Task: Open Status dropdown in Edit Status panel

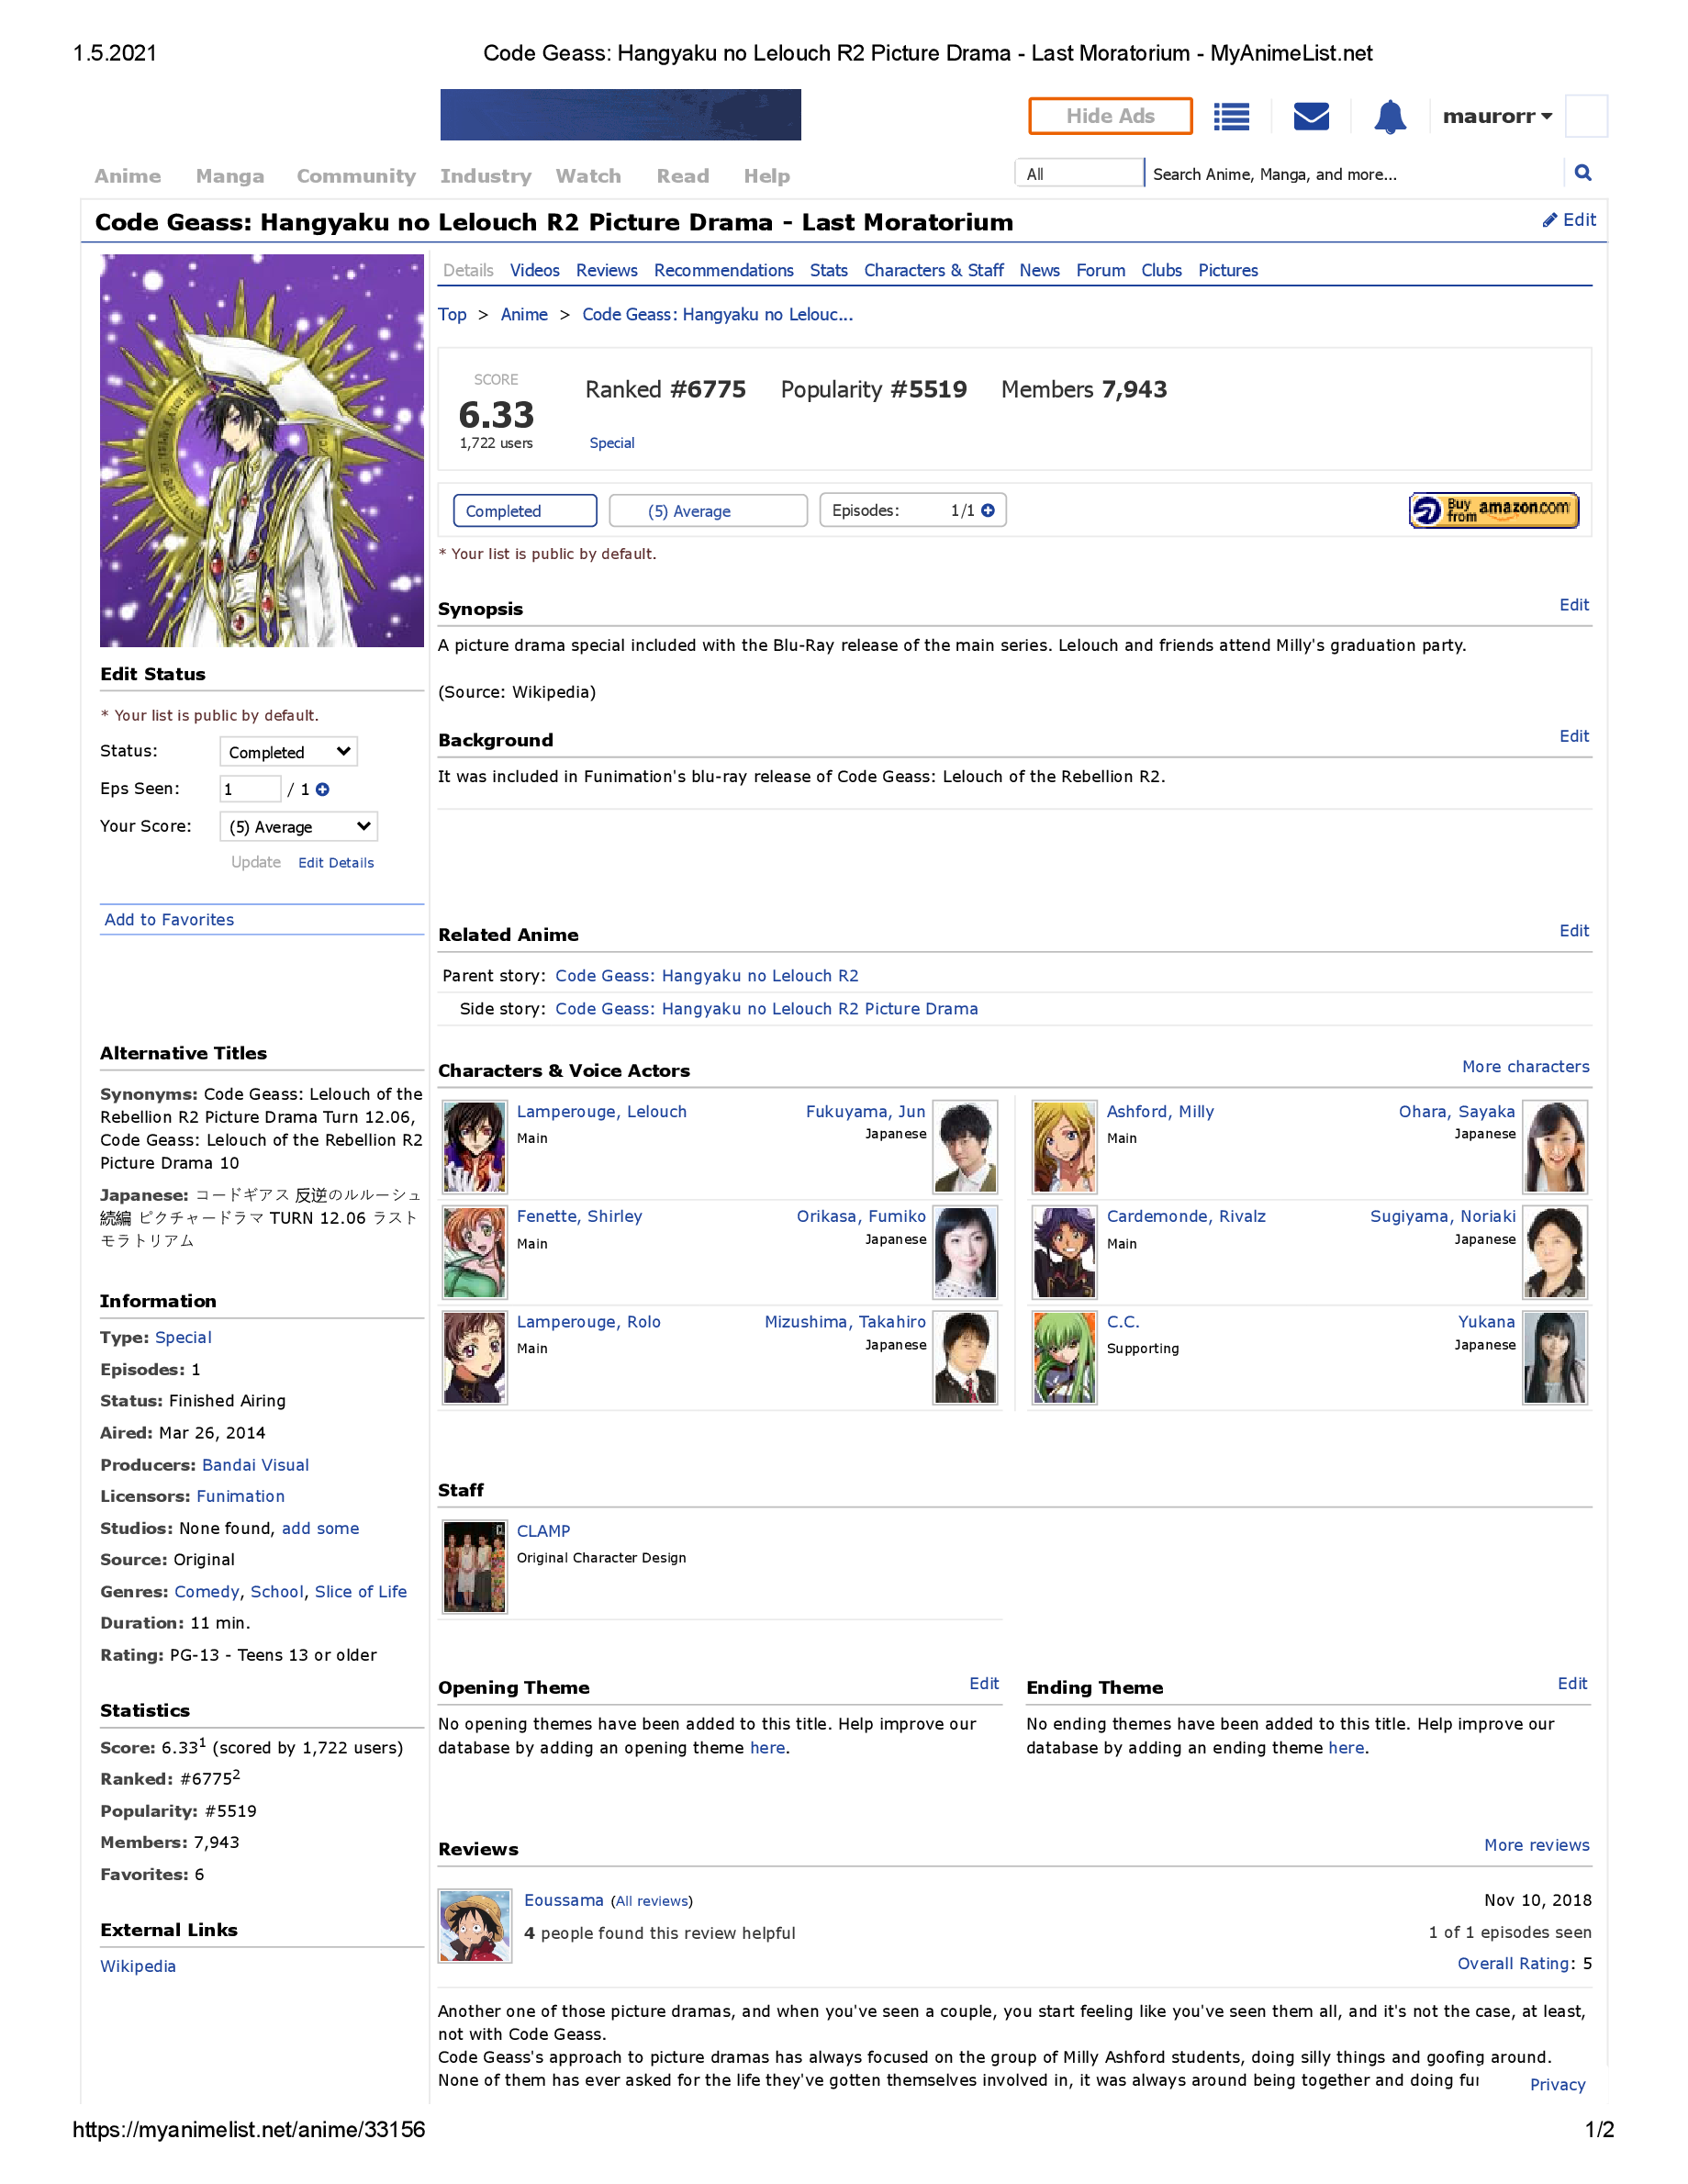Action: click(288, 752)
